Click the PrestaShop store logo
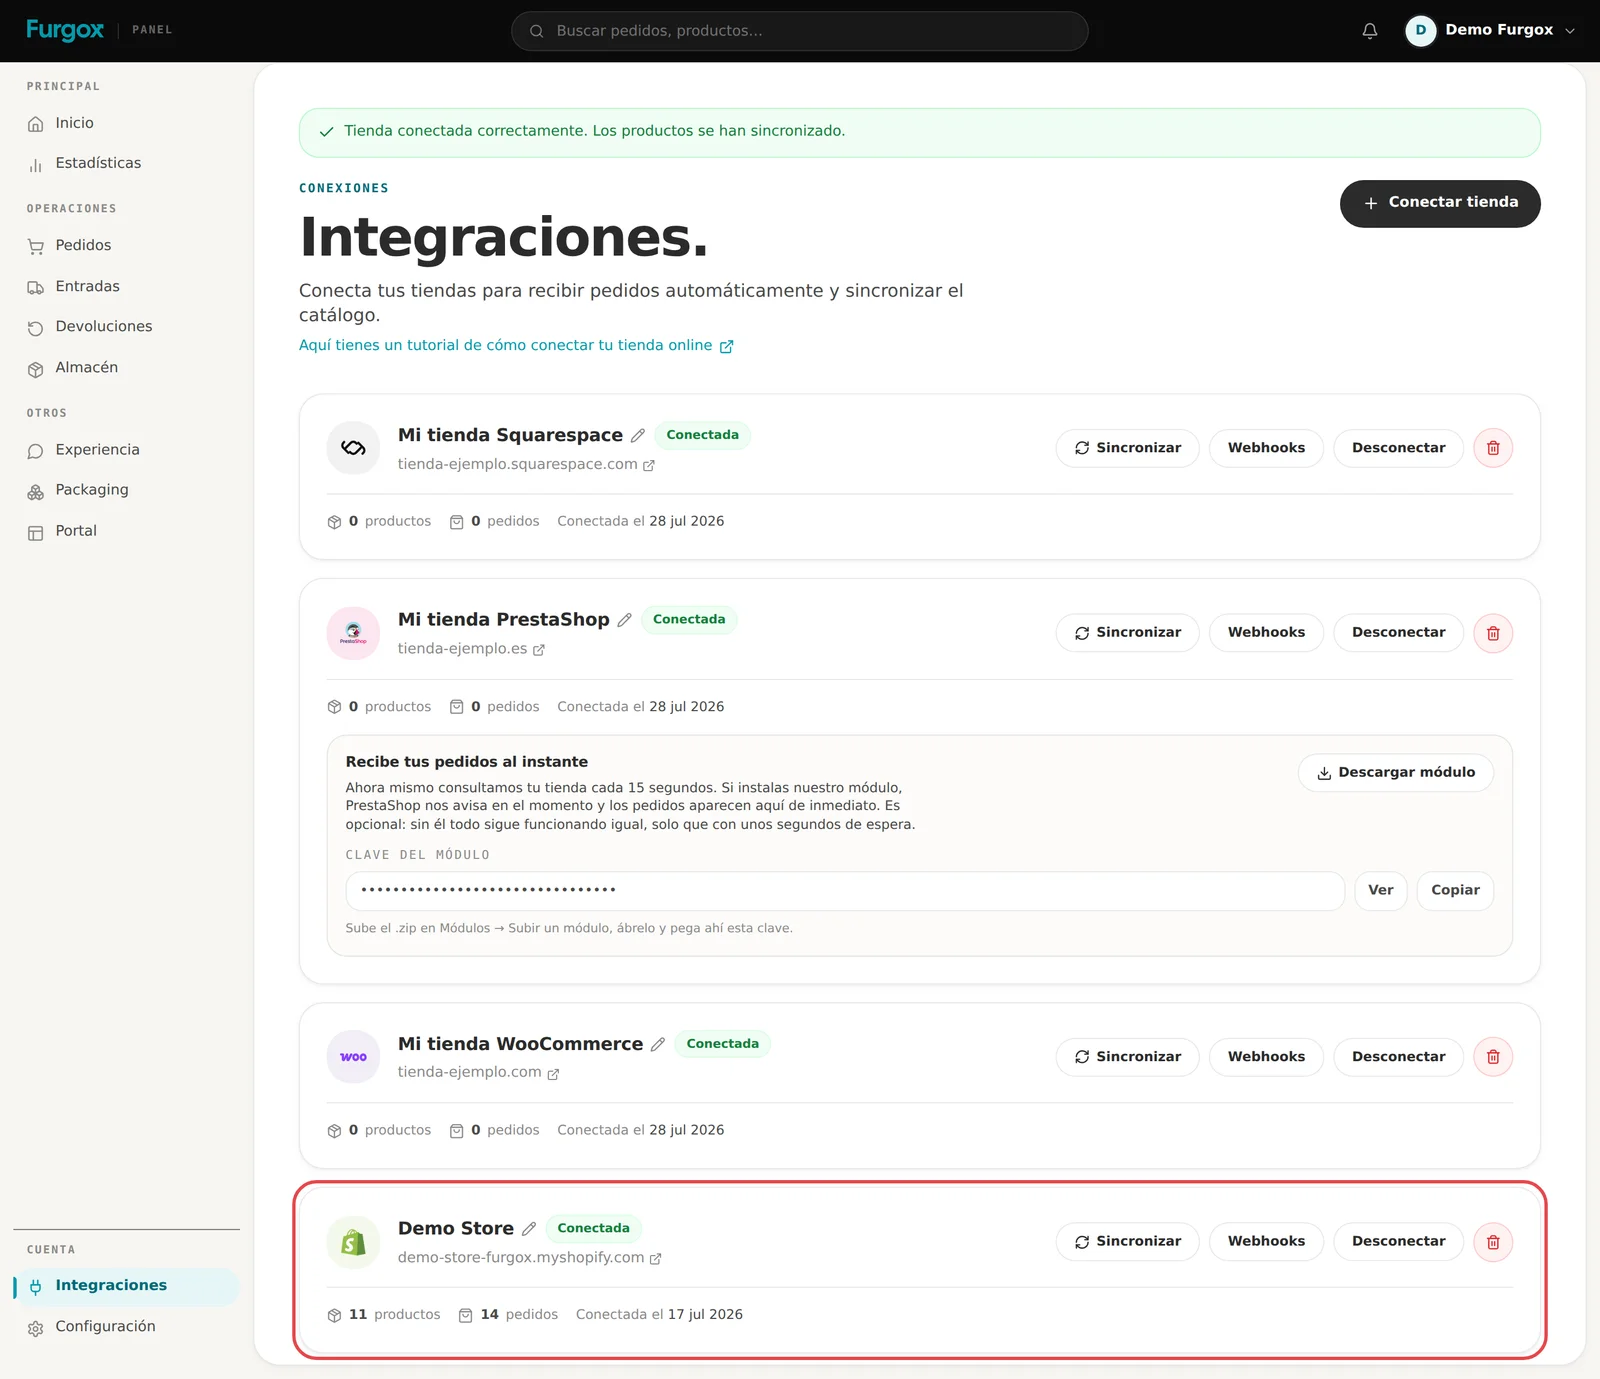Image resolution: width=1600 pixels, height=1379 pixels. coord(353,633)
